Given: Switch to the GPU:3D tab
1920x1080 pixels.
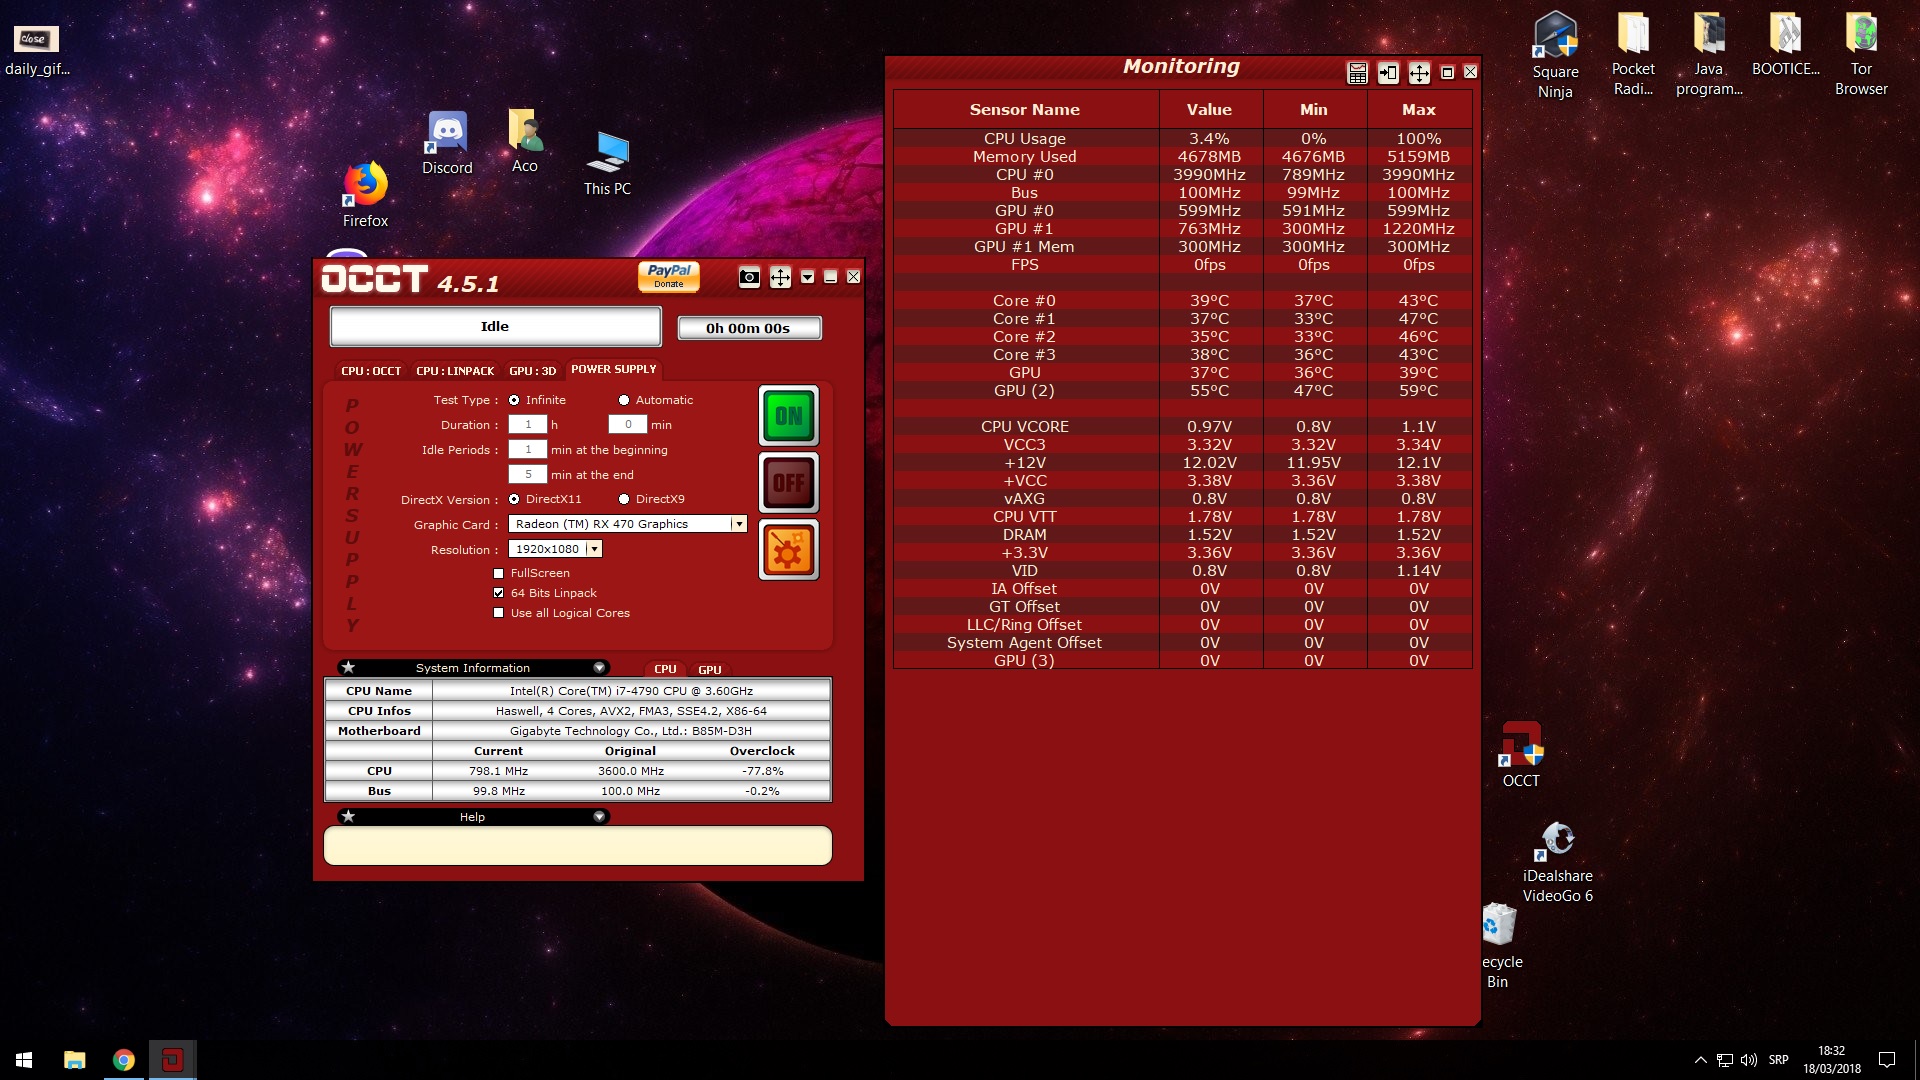Looking at the screenshot, I should pyautogui.click(x=532, y=371).
